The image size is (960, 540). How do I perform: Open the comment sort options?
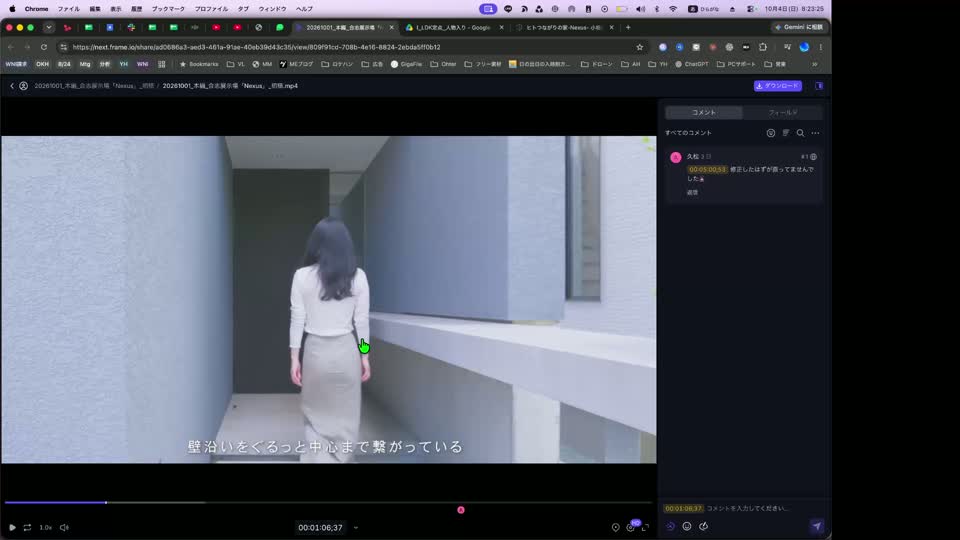786,133
